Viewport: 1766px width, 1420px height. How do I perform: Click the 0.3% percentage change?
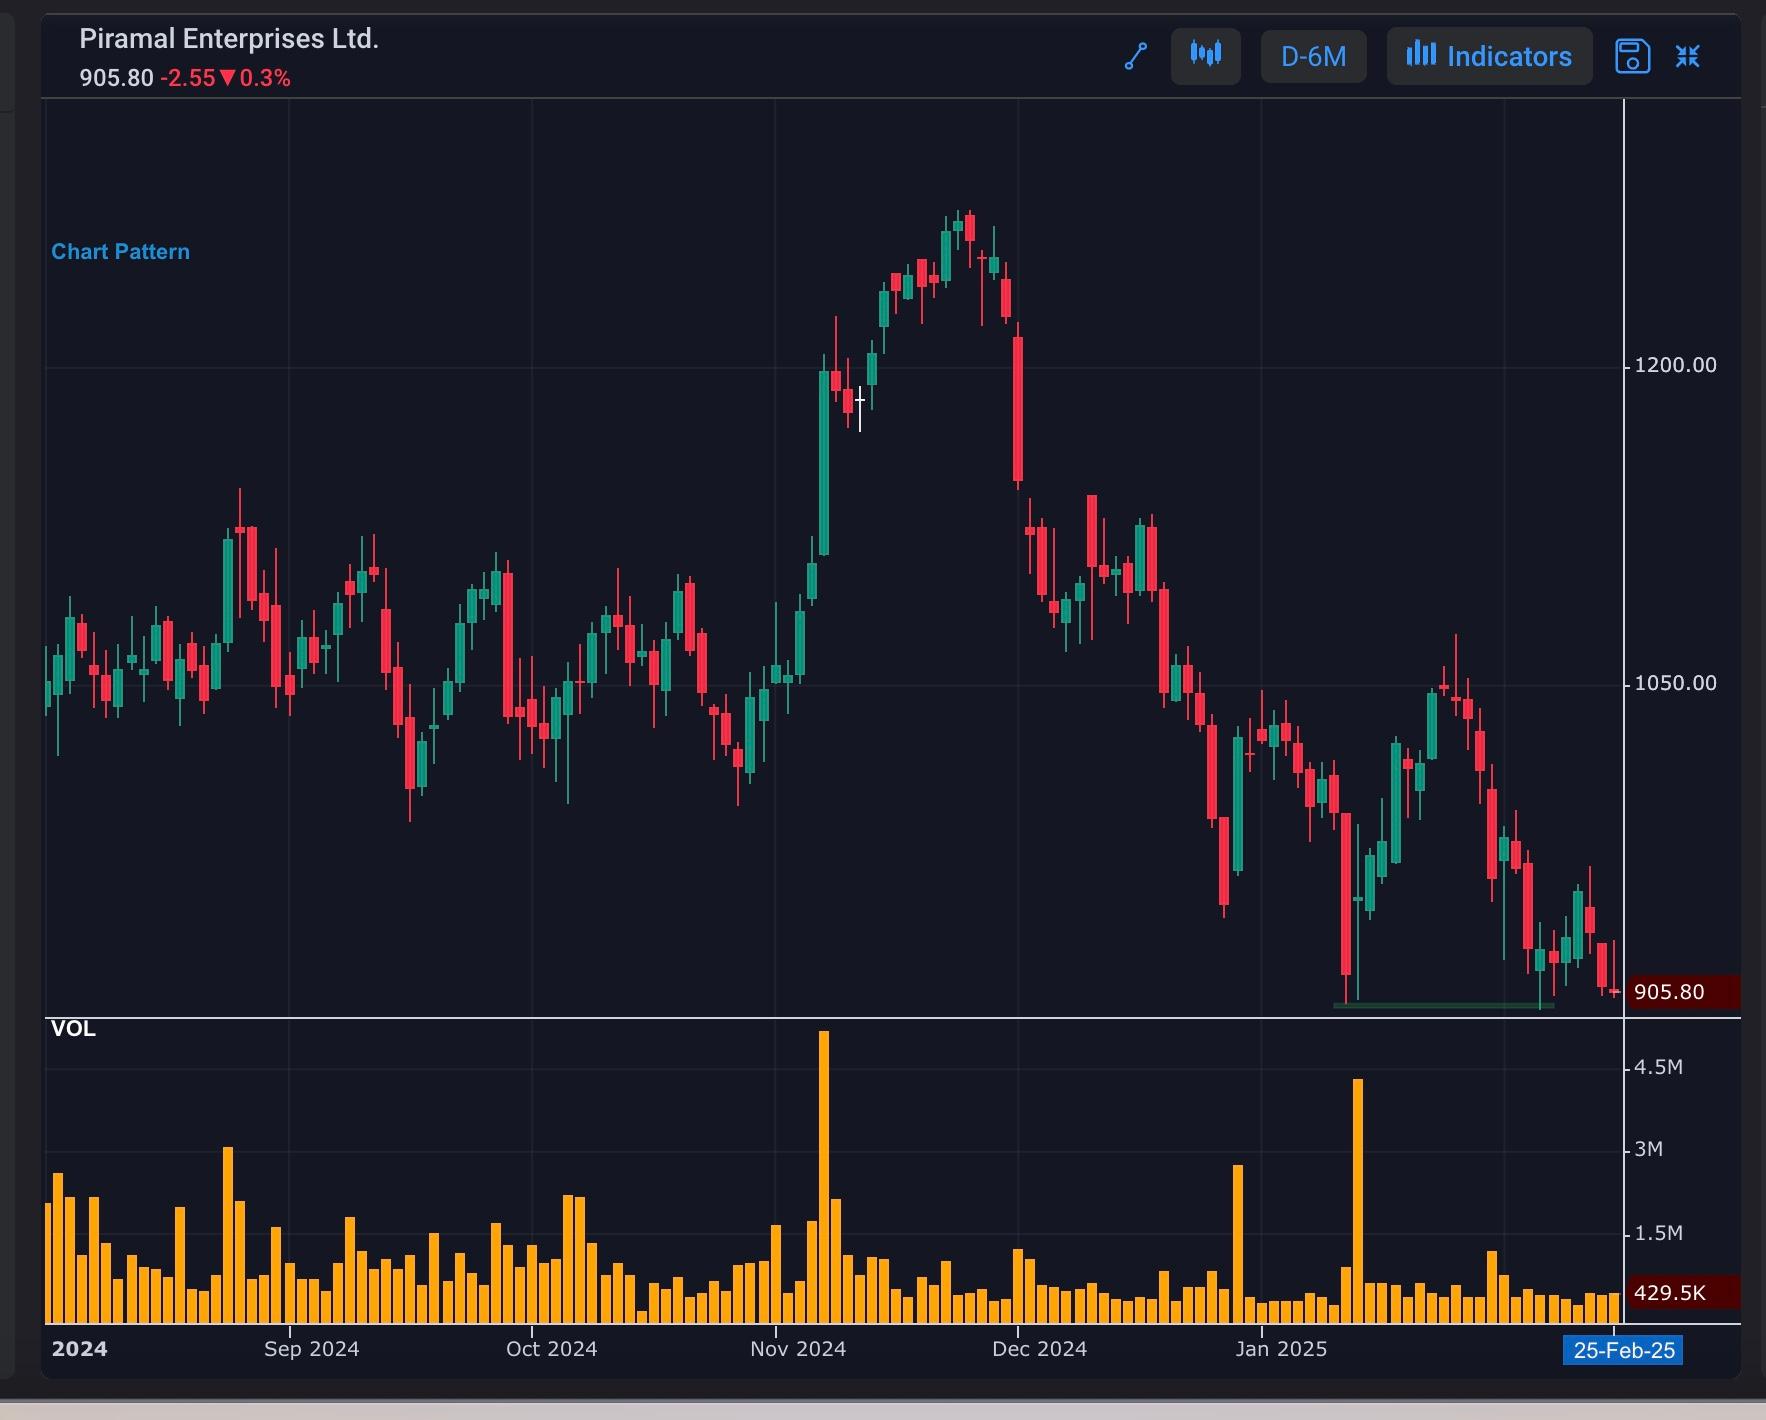(265, 78)
